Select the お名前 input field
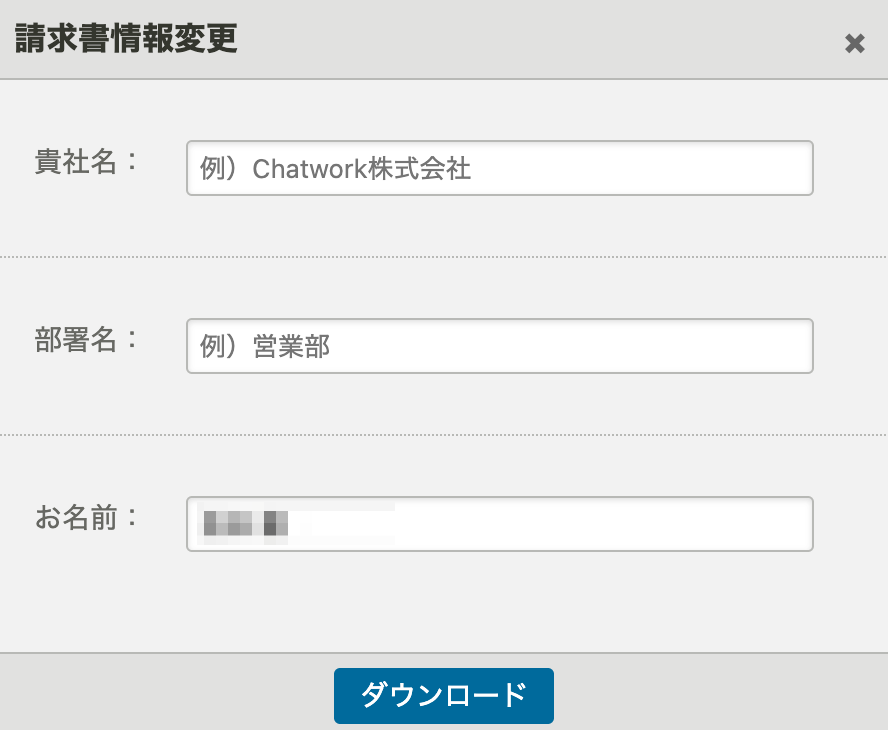Image resolution: width=888 pixels, height=730 pixels. click(500, 523)
